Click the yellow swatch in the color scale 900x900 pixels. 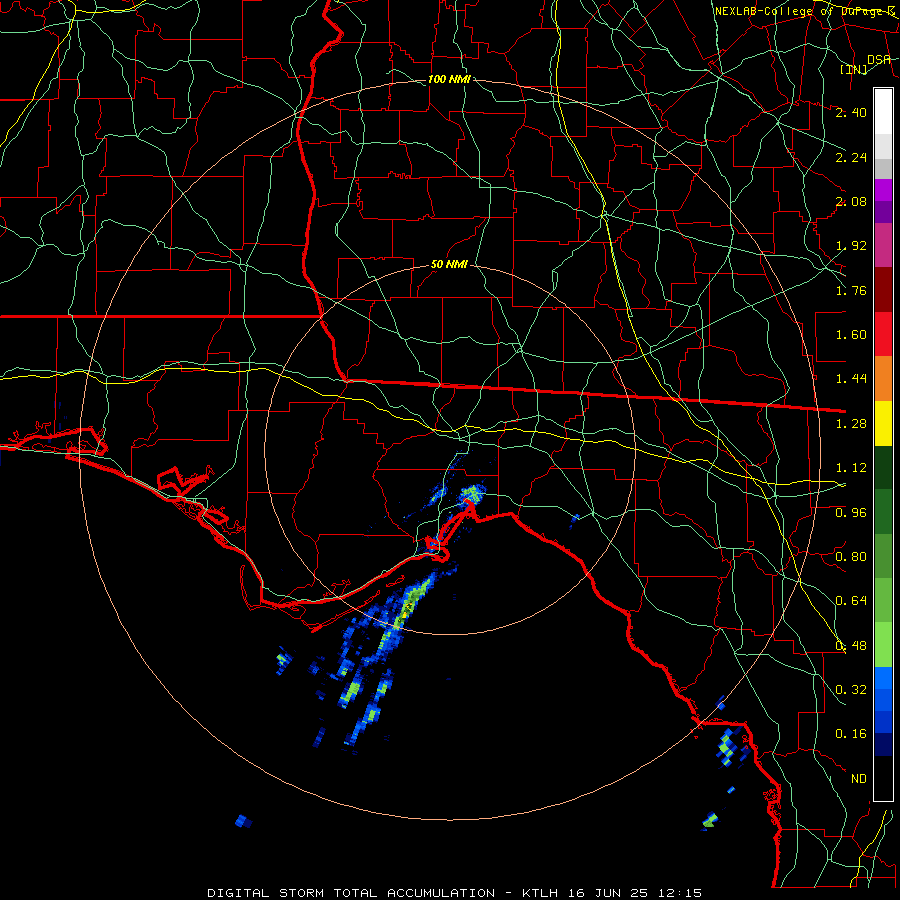pos(883,423)
